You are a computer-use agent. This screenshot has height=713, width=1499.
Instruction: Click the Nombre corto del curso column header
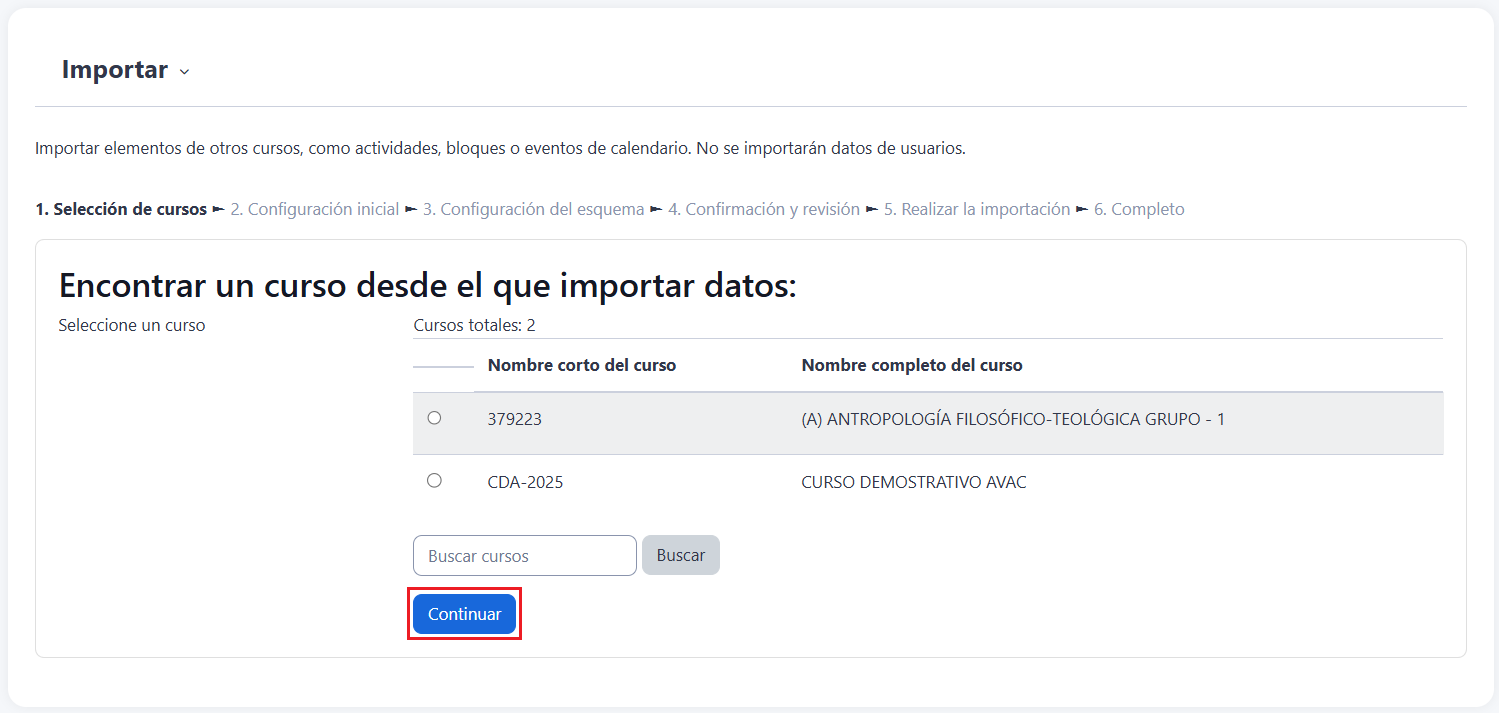click(x=582, y=366)
